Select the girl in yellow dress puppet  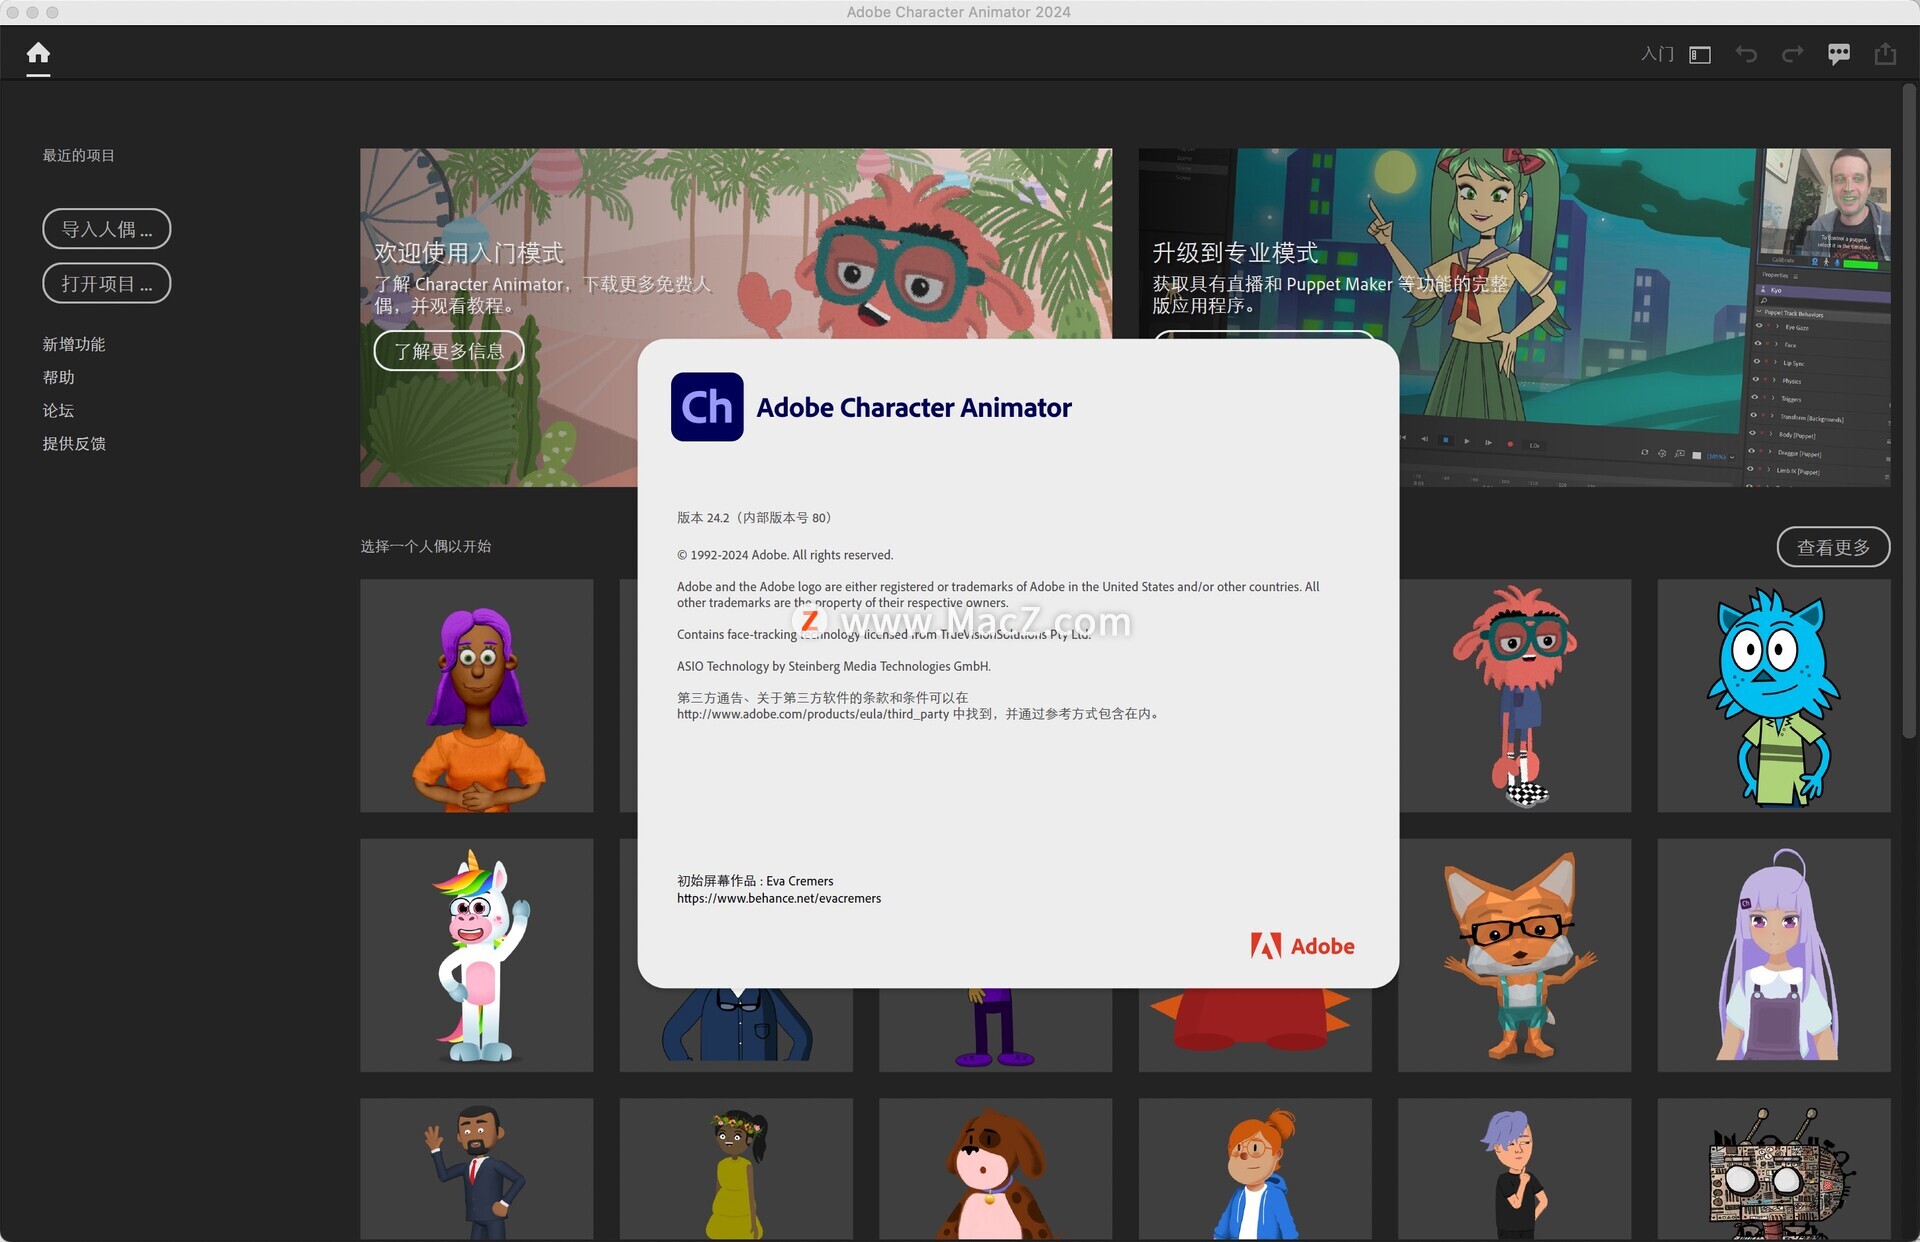point(736,1170)
